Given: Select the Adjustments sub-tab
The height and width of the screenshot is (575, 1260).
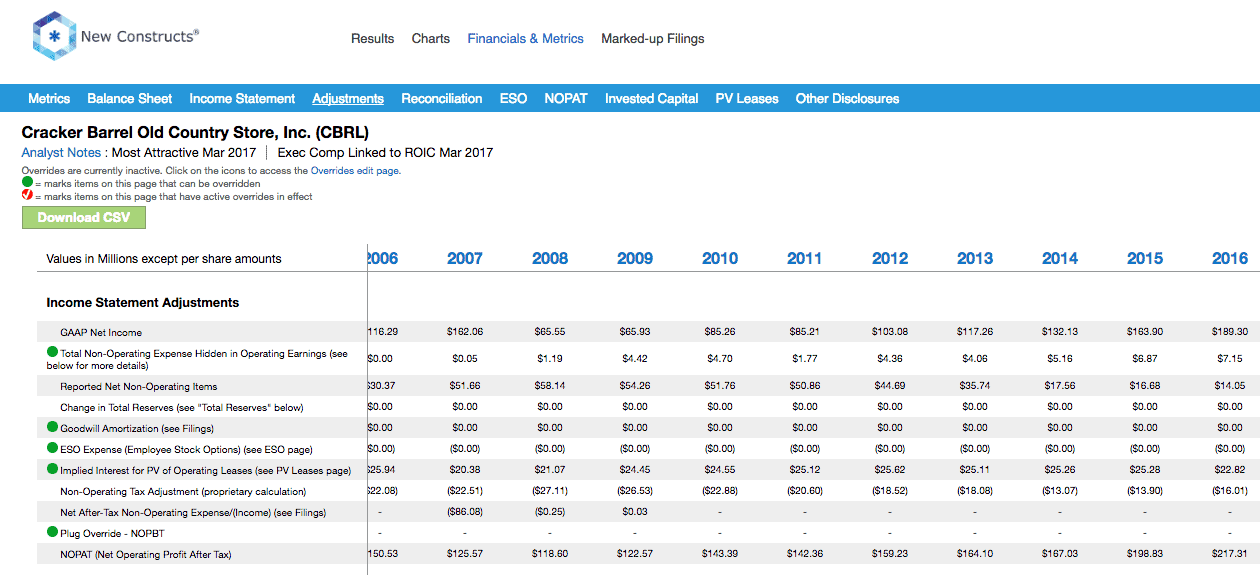Looking at the screenshot, I should point(348,98).
